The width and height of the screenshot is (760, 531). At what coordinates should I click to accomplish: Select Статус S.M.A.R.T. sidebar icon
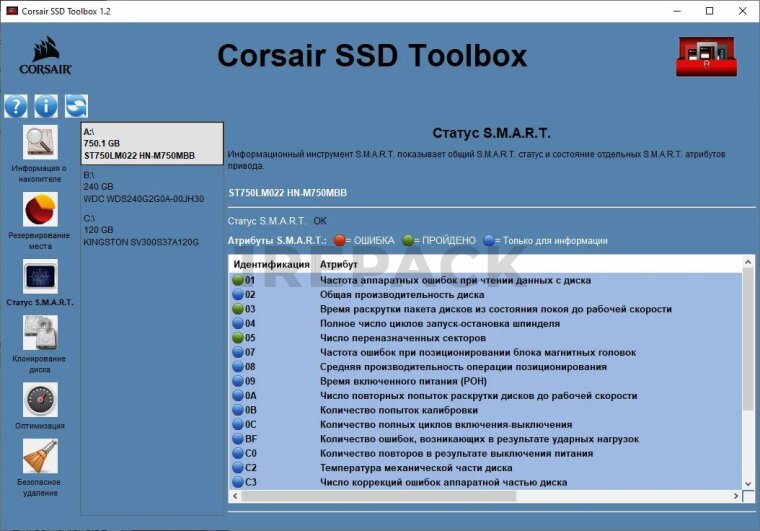point(40,277)
